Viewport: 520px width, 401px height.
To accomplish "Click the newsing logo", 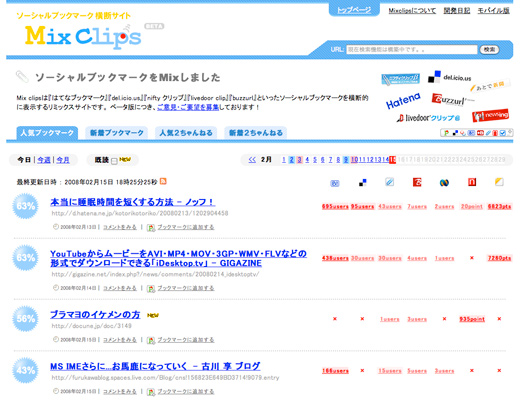I will [491, 115].
